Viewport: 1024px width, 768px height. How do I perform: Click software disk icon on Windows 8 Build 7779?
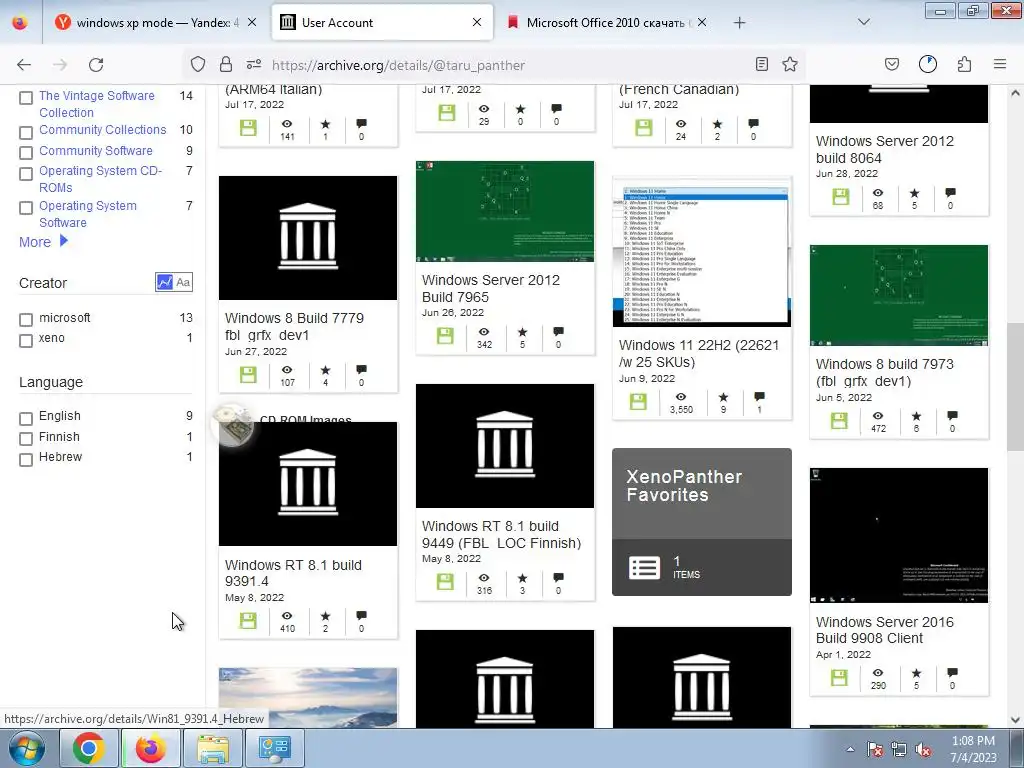point(248,375)
